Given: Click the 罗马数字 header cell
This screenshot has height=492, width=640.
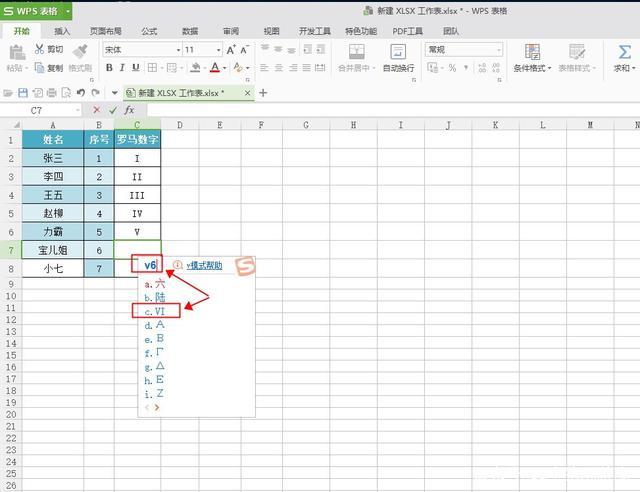Looking at the screenshot, I should 137,140.
